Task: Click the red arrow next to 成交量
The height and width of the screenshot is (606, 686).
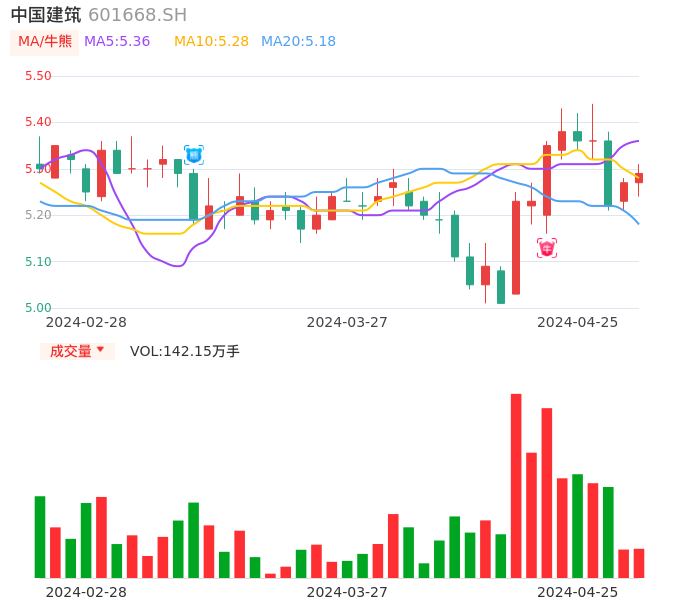Action: [100, 349]
